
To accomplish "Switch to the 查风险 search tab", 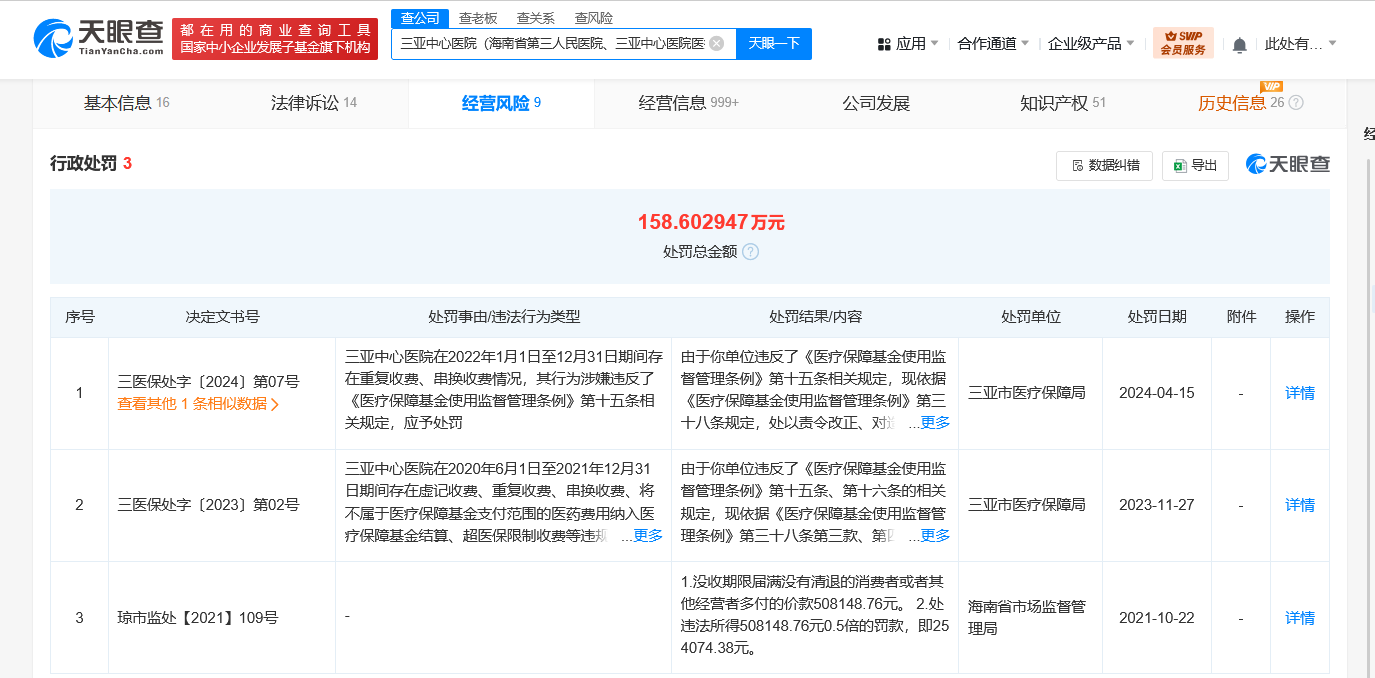I will click(x=595, y=17).
